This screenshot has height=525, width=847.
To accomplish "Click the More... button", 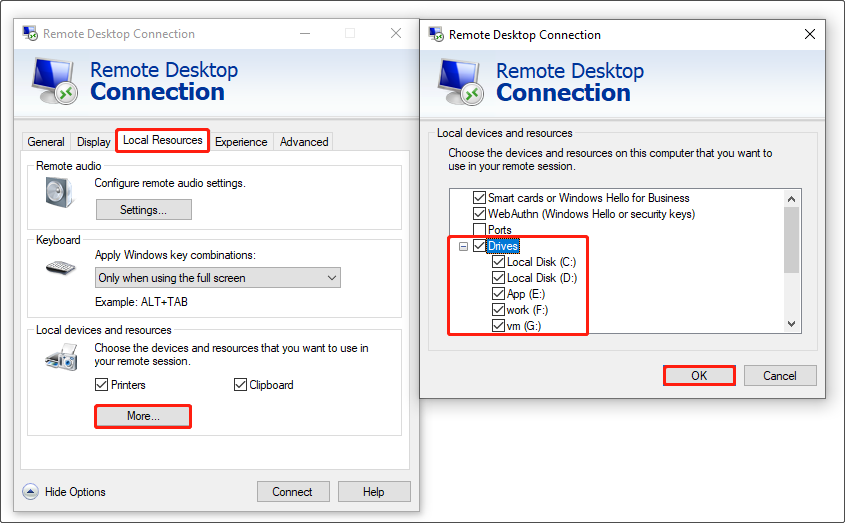I will (x=143, y=416).
